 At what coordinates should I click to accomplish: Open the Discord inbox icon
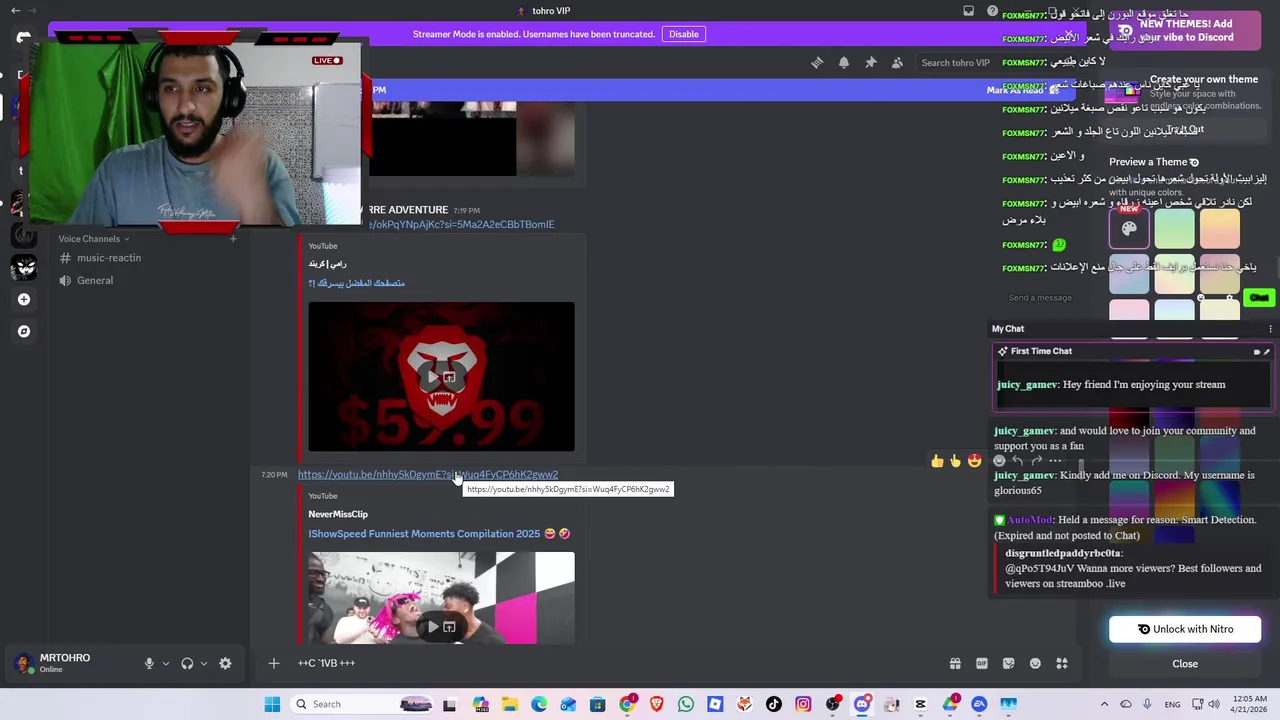pyautogui.click(x=968, y=11)
